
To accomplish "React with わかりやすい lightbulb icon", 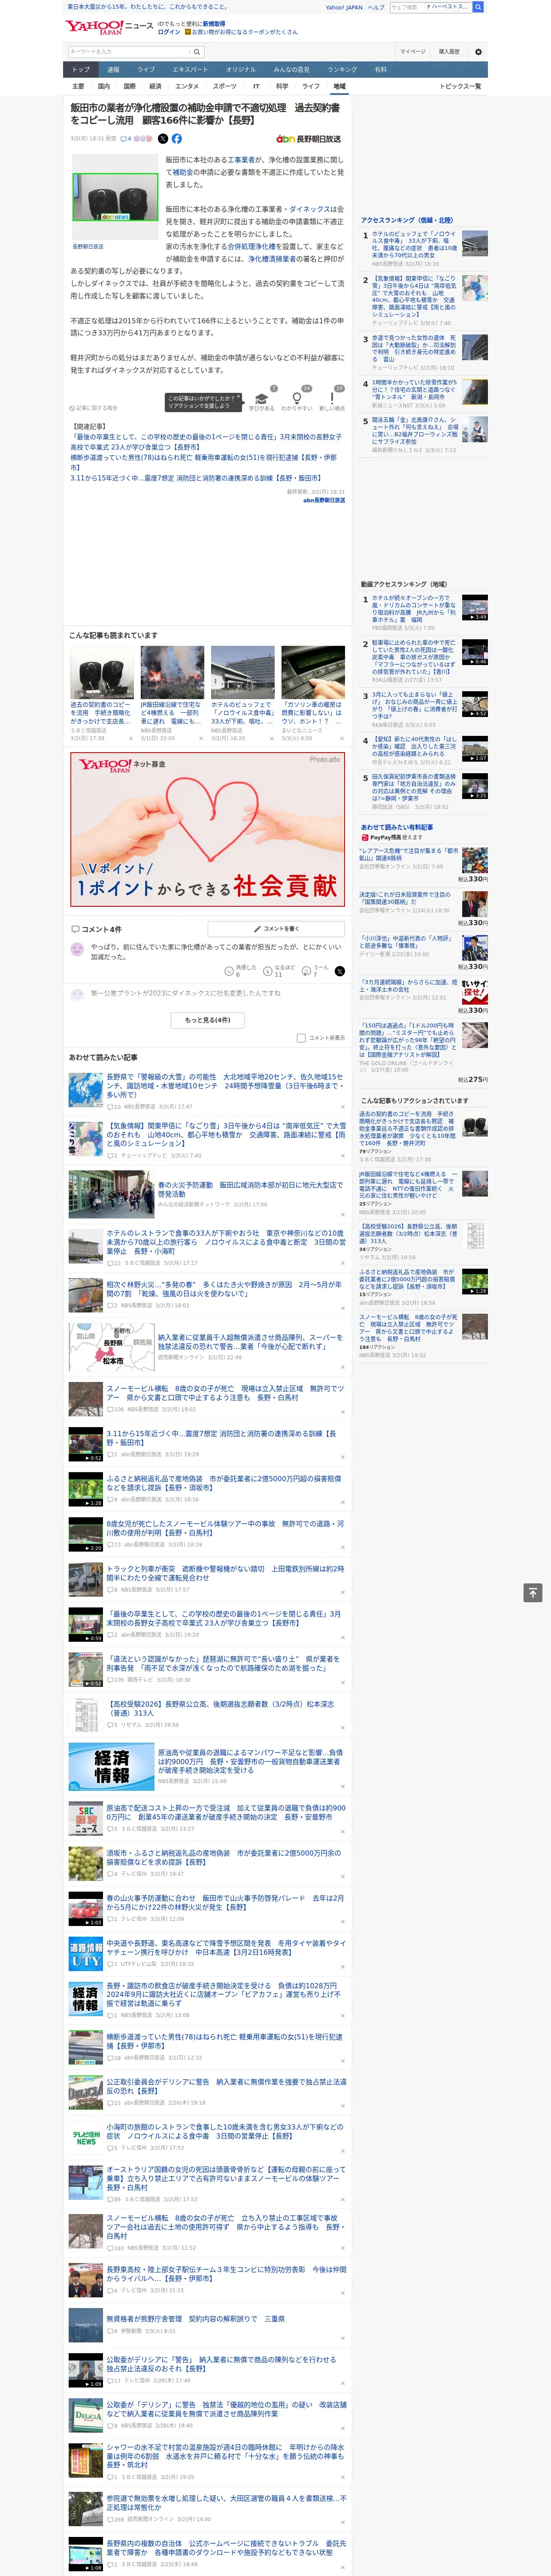I will point(297,397).
